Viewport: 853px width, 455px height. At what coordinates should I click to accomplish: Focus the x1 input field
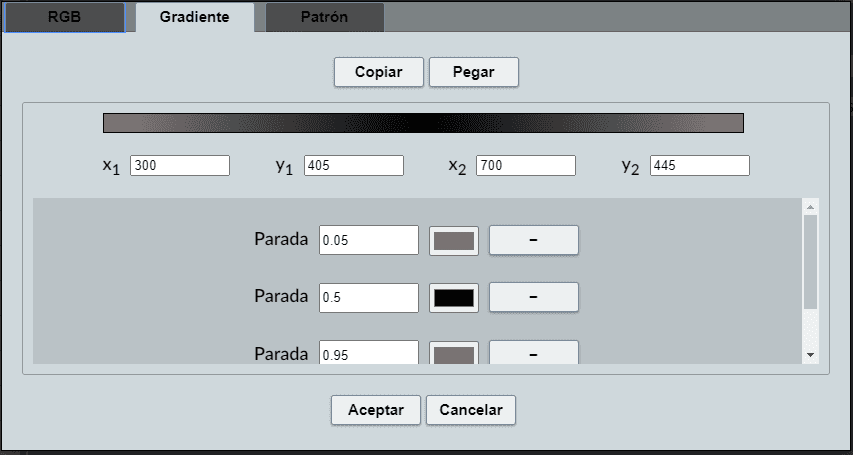180,166
